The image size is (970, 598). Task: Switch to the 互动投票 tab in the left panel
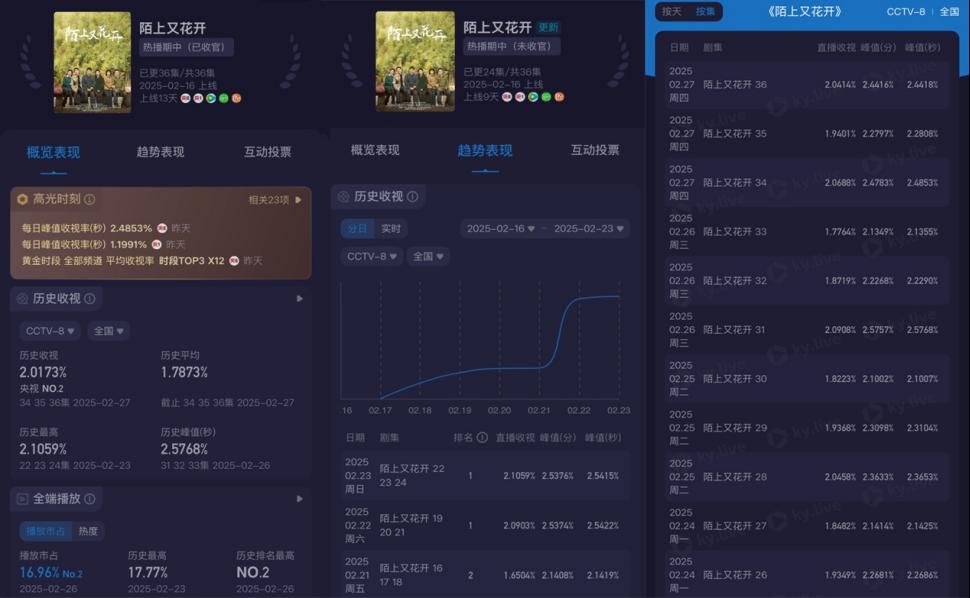pyautogui.click(x=267, y=152)
